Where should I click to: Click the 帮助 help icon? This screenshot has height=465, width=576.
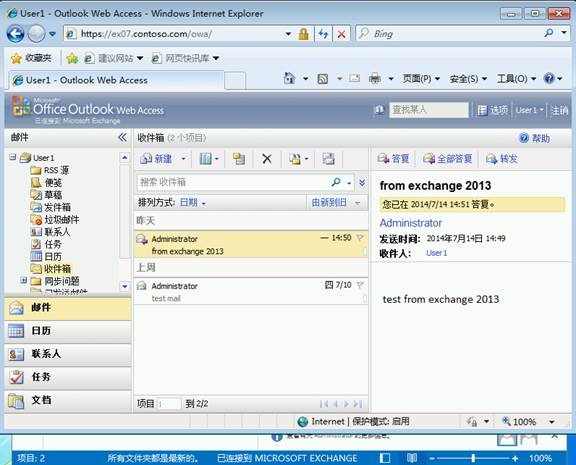pos(523,138)
